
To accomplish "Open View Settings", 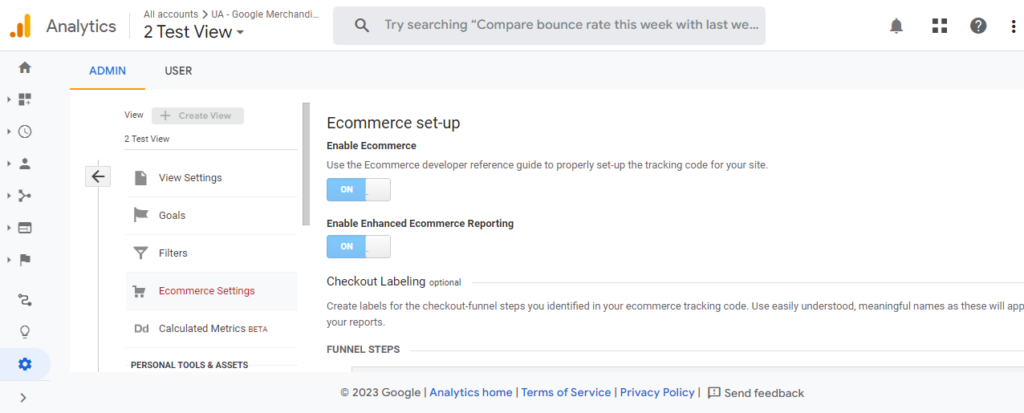I will coord(212,178).
